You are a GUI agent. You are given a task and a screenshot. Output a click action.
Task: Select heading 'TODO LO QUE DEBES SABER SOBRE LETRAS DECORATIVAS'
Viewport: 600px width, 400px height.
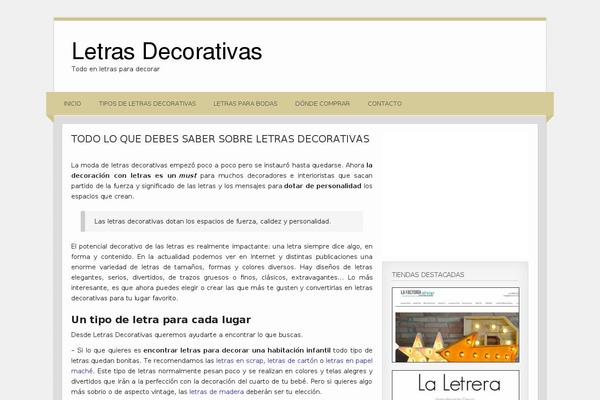220,139
